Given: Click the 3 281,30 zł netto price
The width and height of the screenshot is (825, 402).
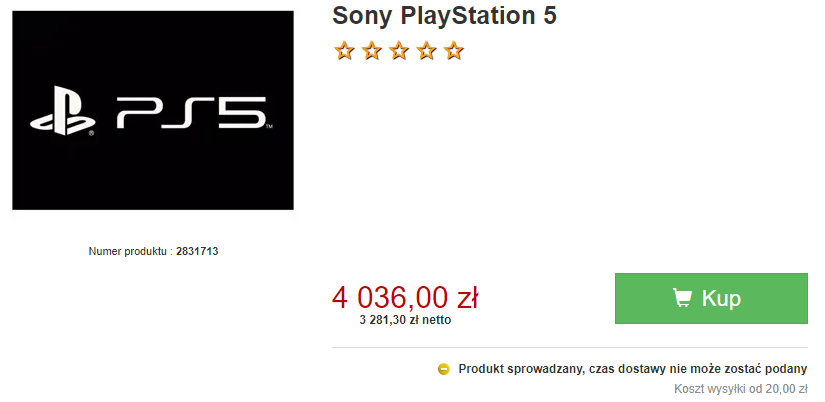Looking at the screenshot, I should 405,320.
